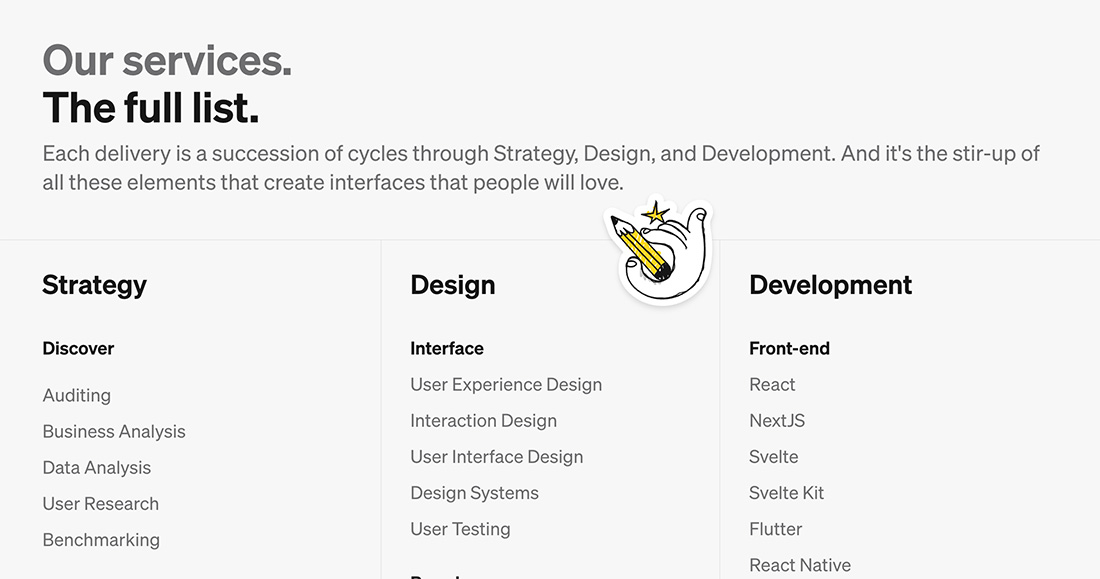Open the Auditing service link
1100x579 pixels.
(76, 395)
